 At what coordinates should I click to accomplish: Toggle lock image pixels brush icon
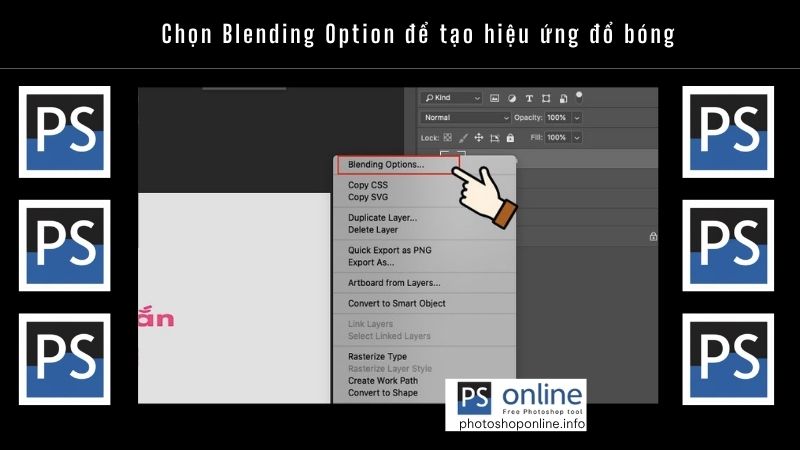pyautogui.click(x=463, y=138)
